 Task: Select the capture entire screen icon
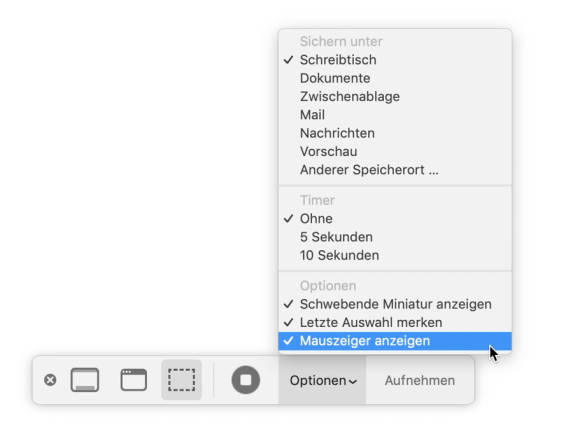coord(85,380)
